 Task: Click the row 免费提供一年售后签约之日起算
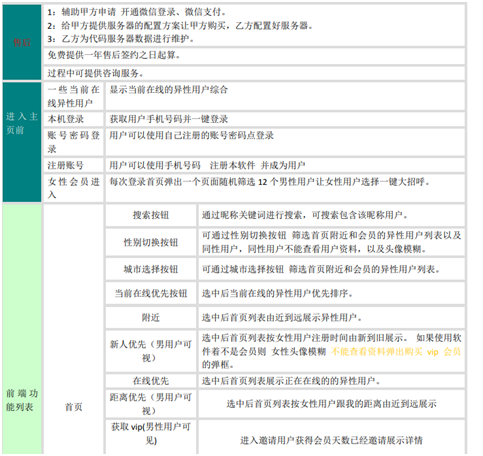click(x=254, y=56)
